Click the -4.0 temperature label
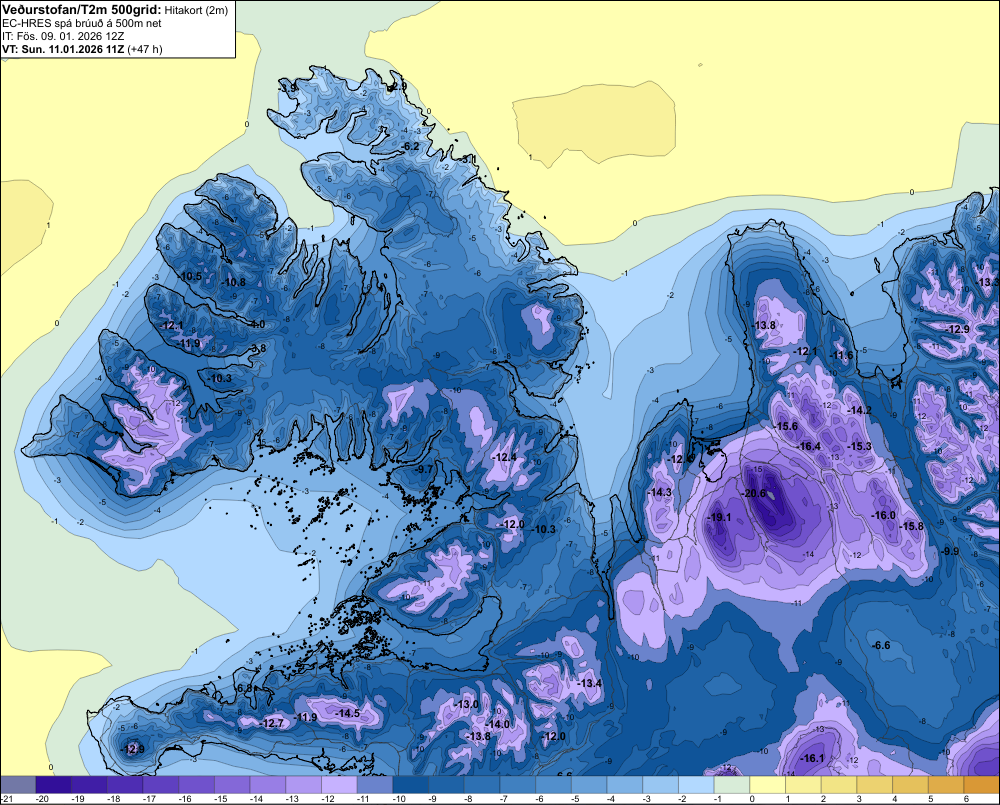Image resolution: width=1000 pixels, height=805 pixels. click(257, 325)
